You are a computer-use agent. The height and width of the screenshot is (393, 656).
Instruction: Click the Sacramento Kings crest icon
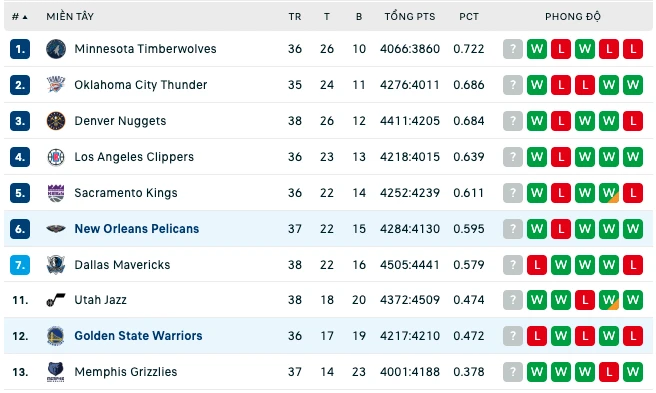click(56, 193)
